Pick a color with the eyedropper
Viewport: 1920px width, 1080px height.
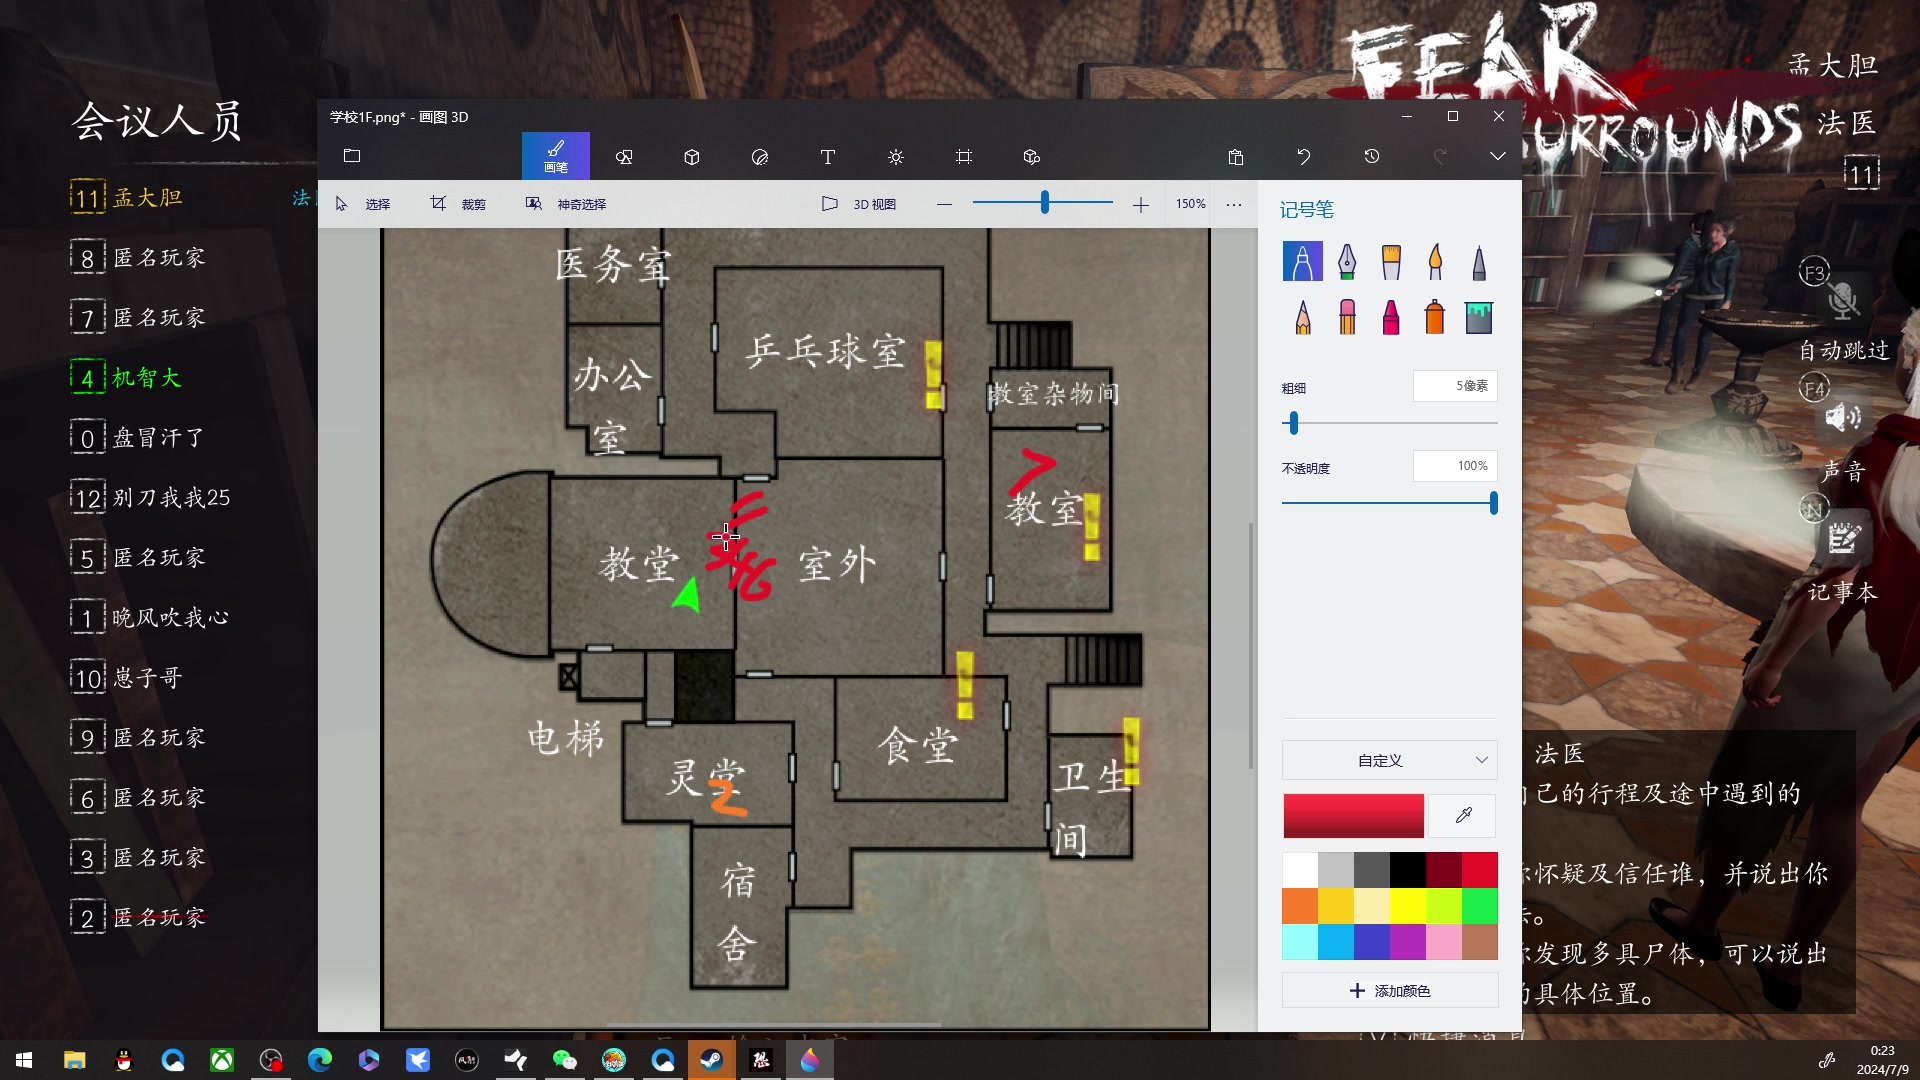coord(1463,816)
